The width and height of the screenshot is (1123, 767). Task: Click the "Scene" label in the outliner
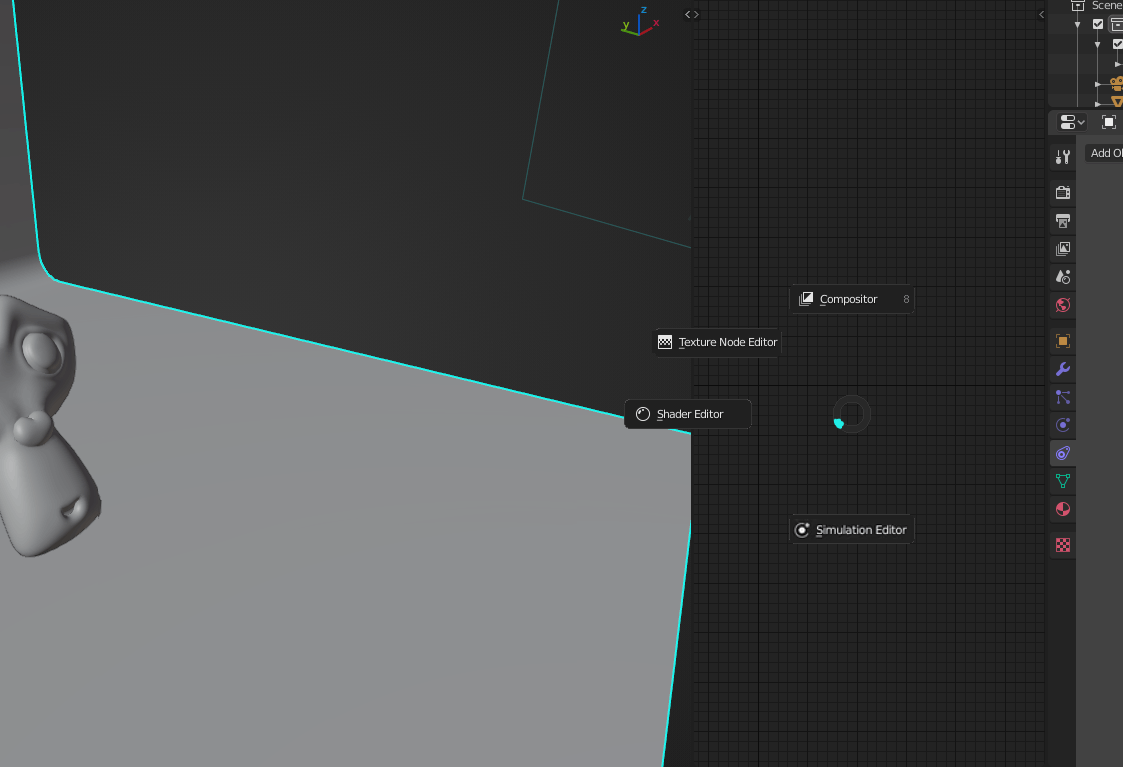1107,5
